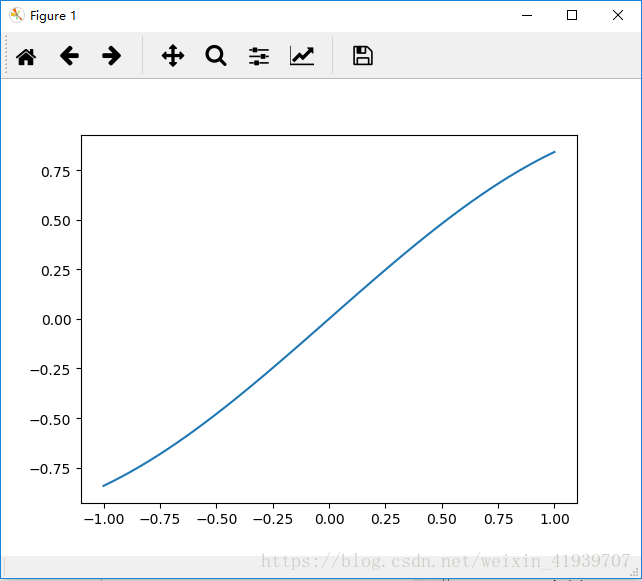
Task: Activate the Pan axes tool
Action: coord(173,56)
